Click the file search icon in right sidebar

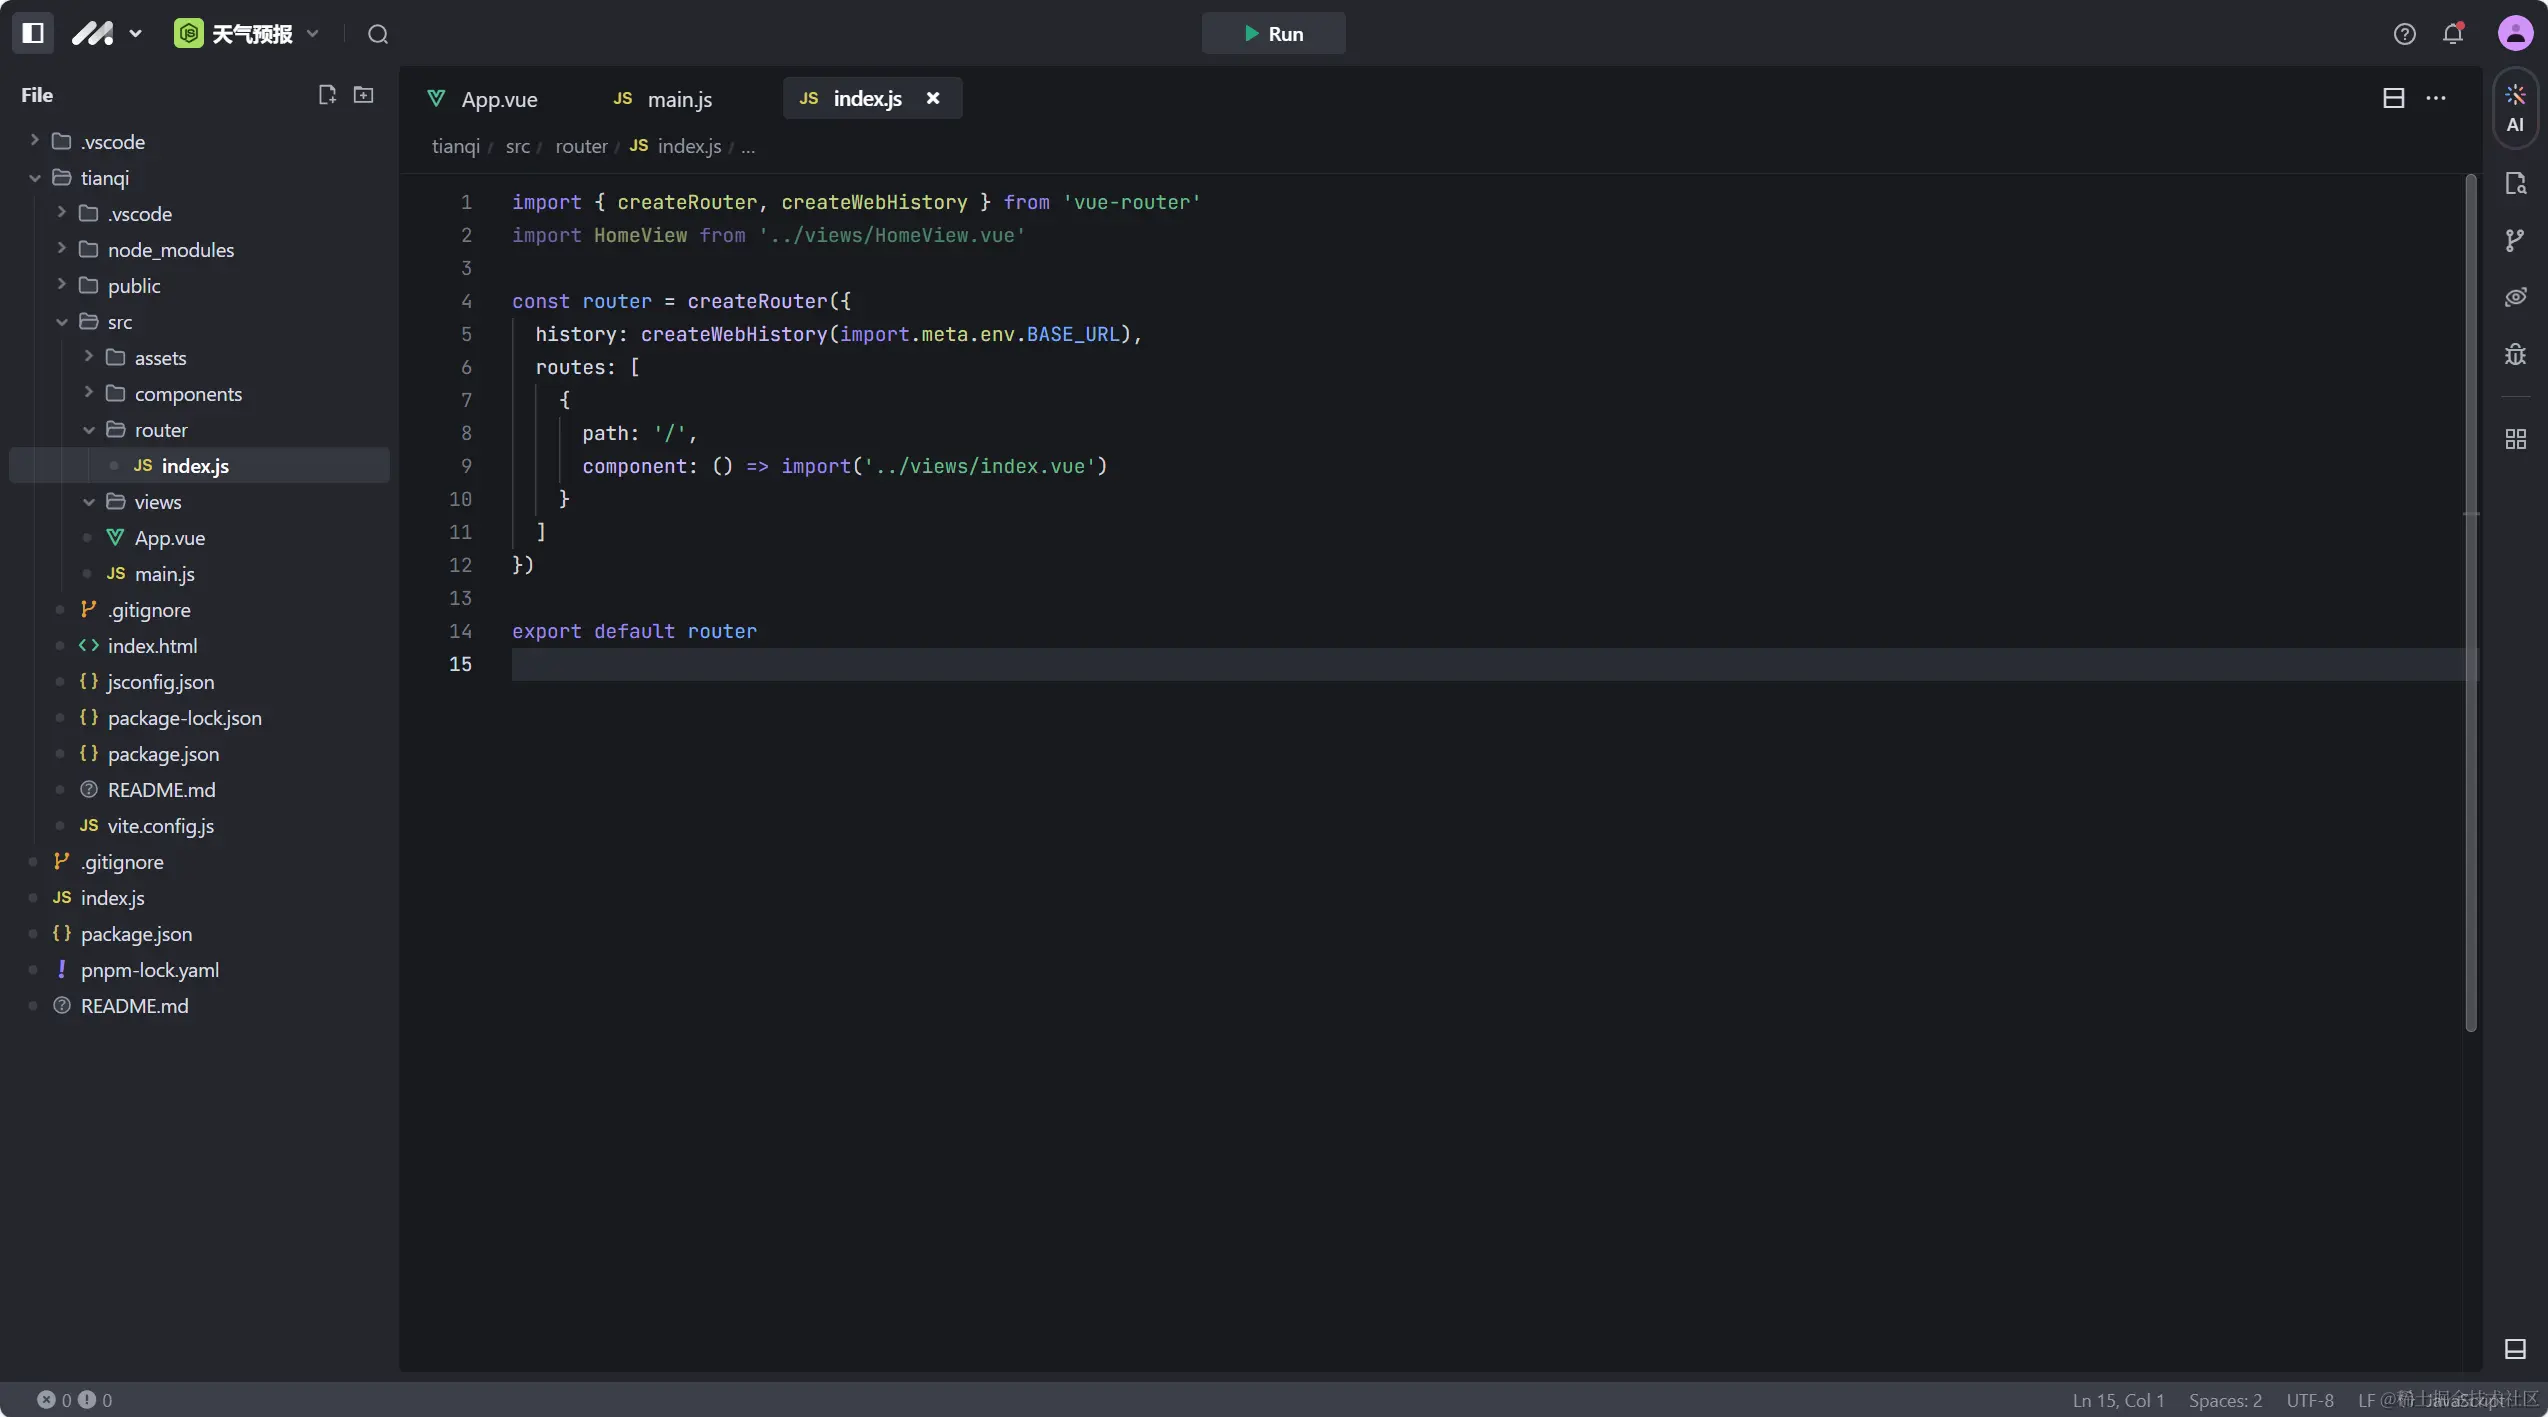click(x=2515, y=184)
